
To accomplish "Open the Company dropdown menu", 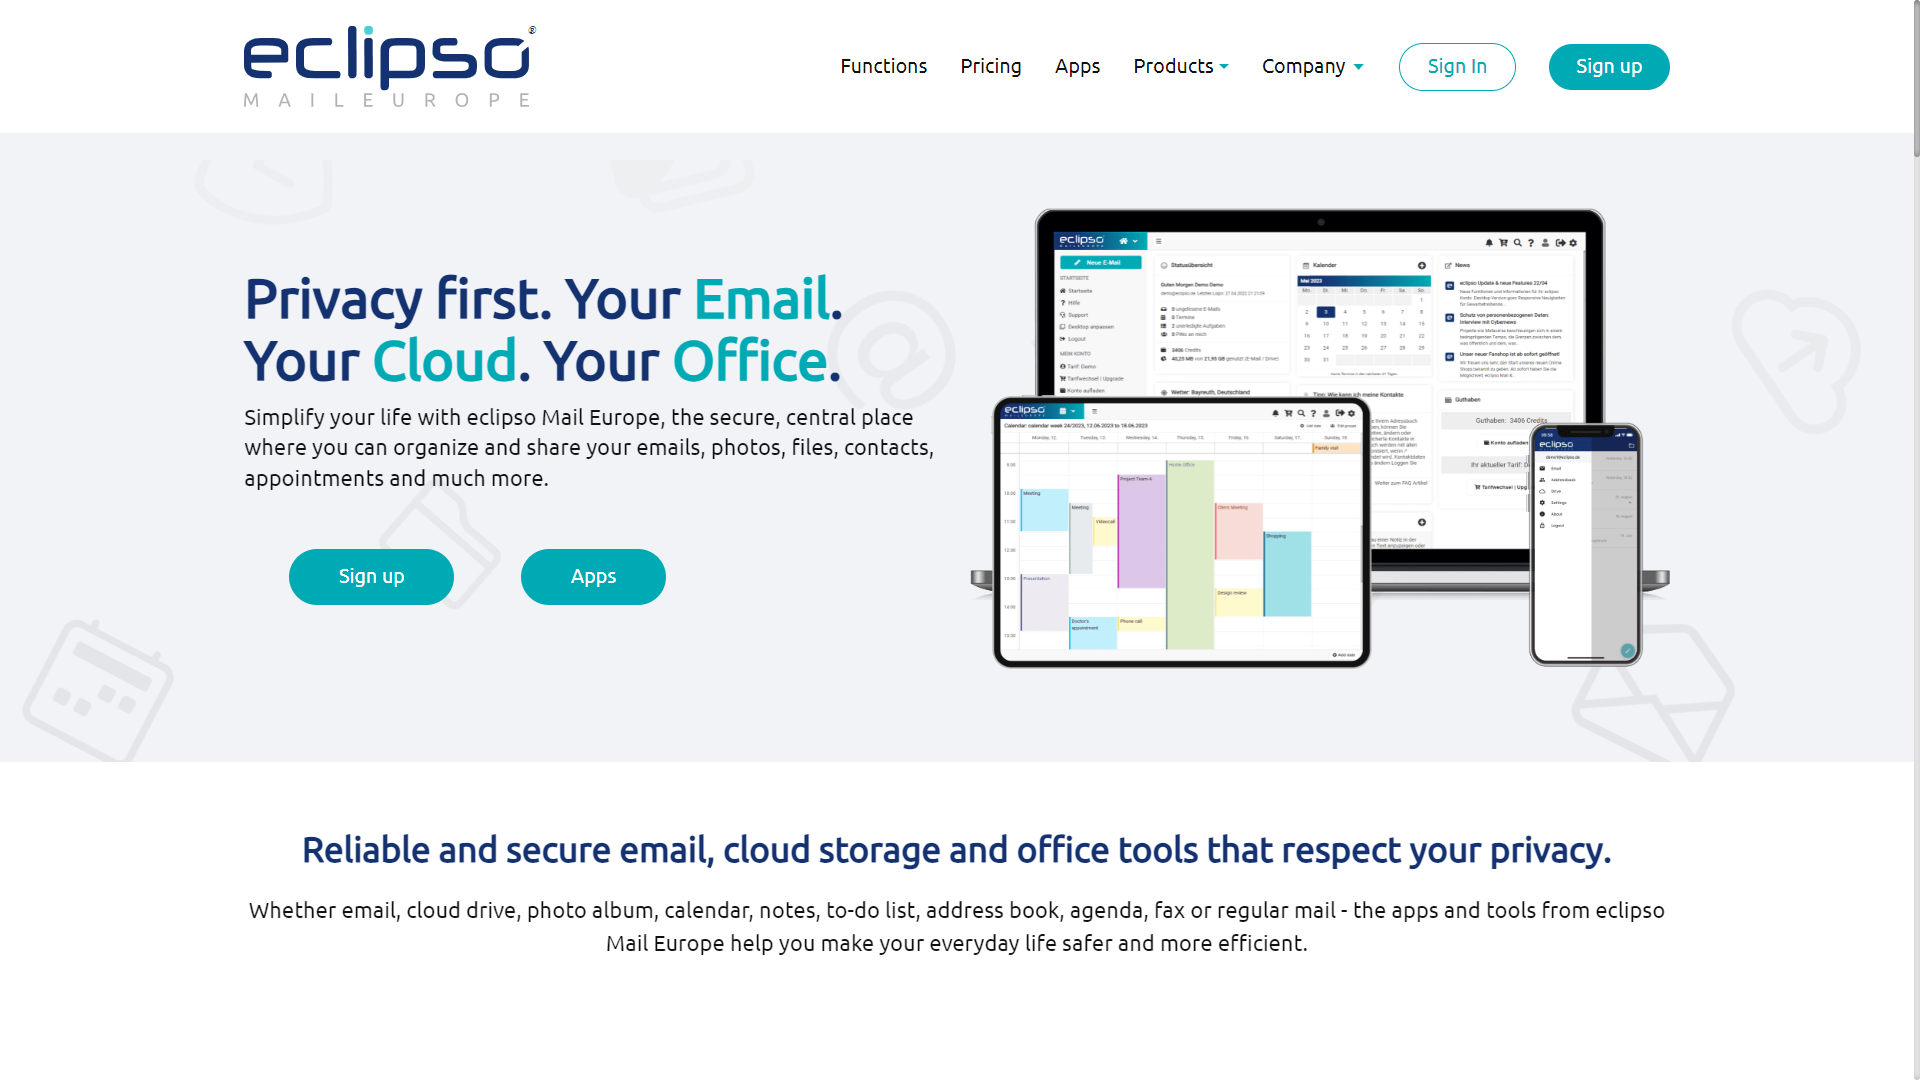I will (1311, 66).
